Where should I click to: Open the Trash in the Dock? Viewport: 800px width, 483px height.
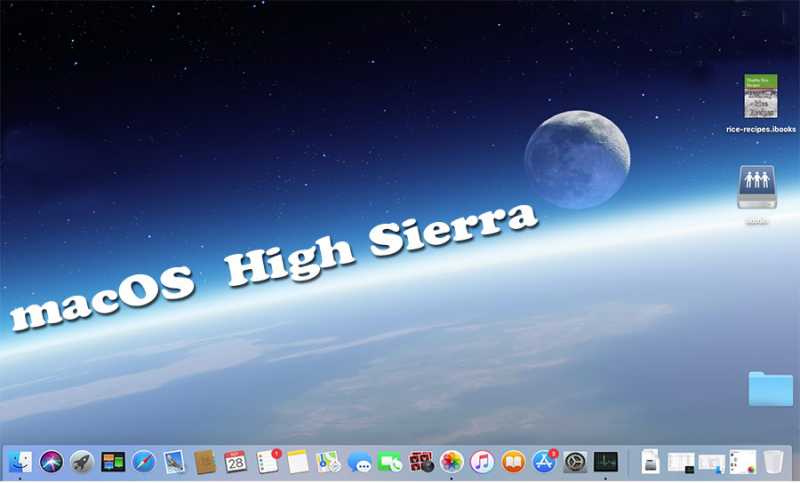(773, 462)
